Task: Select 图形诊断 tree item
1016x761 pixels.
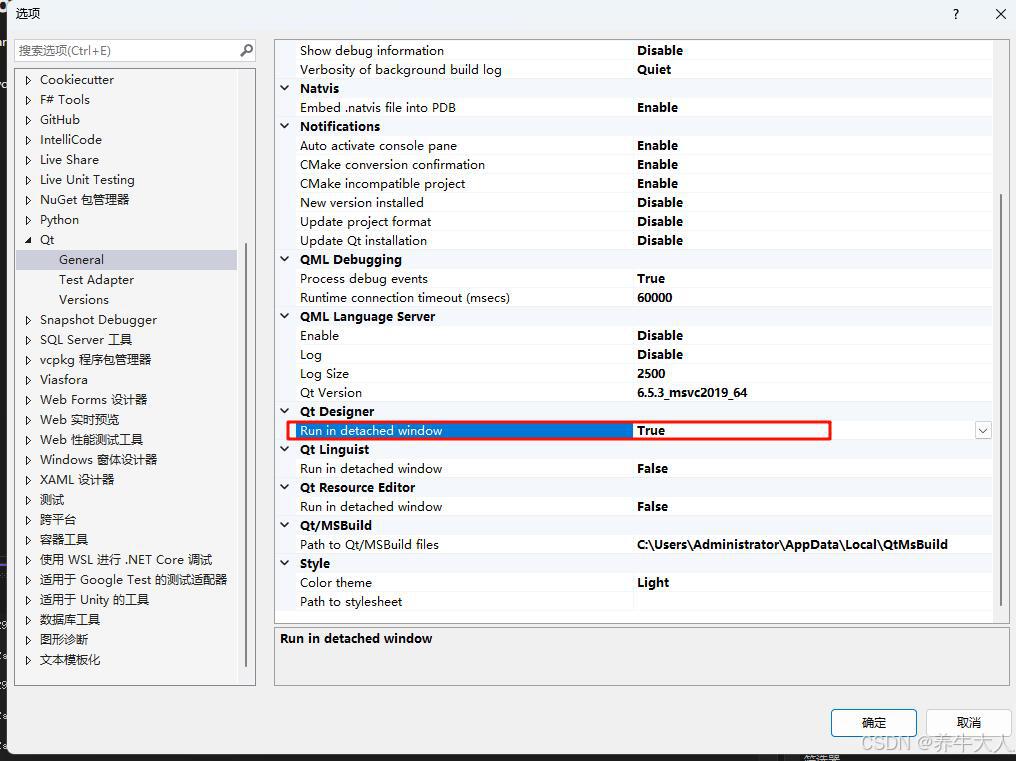Action: (64, 640)
